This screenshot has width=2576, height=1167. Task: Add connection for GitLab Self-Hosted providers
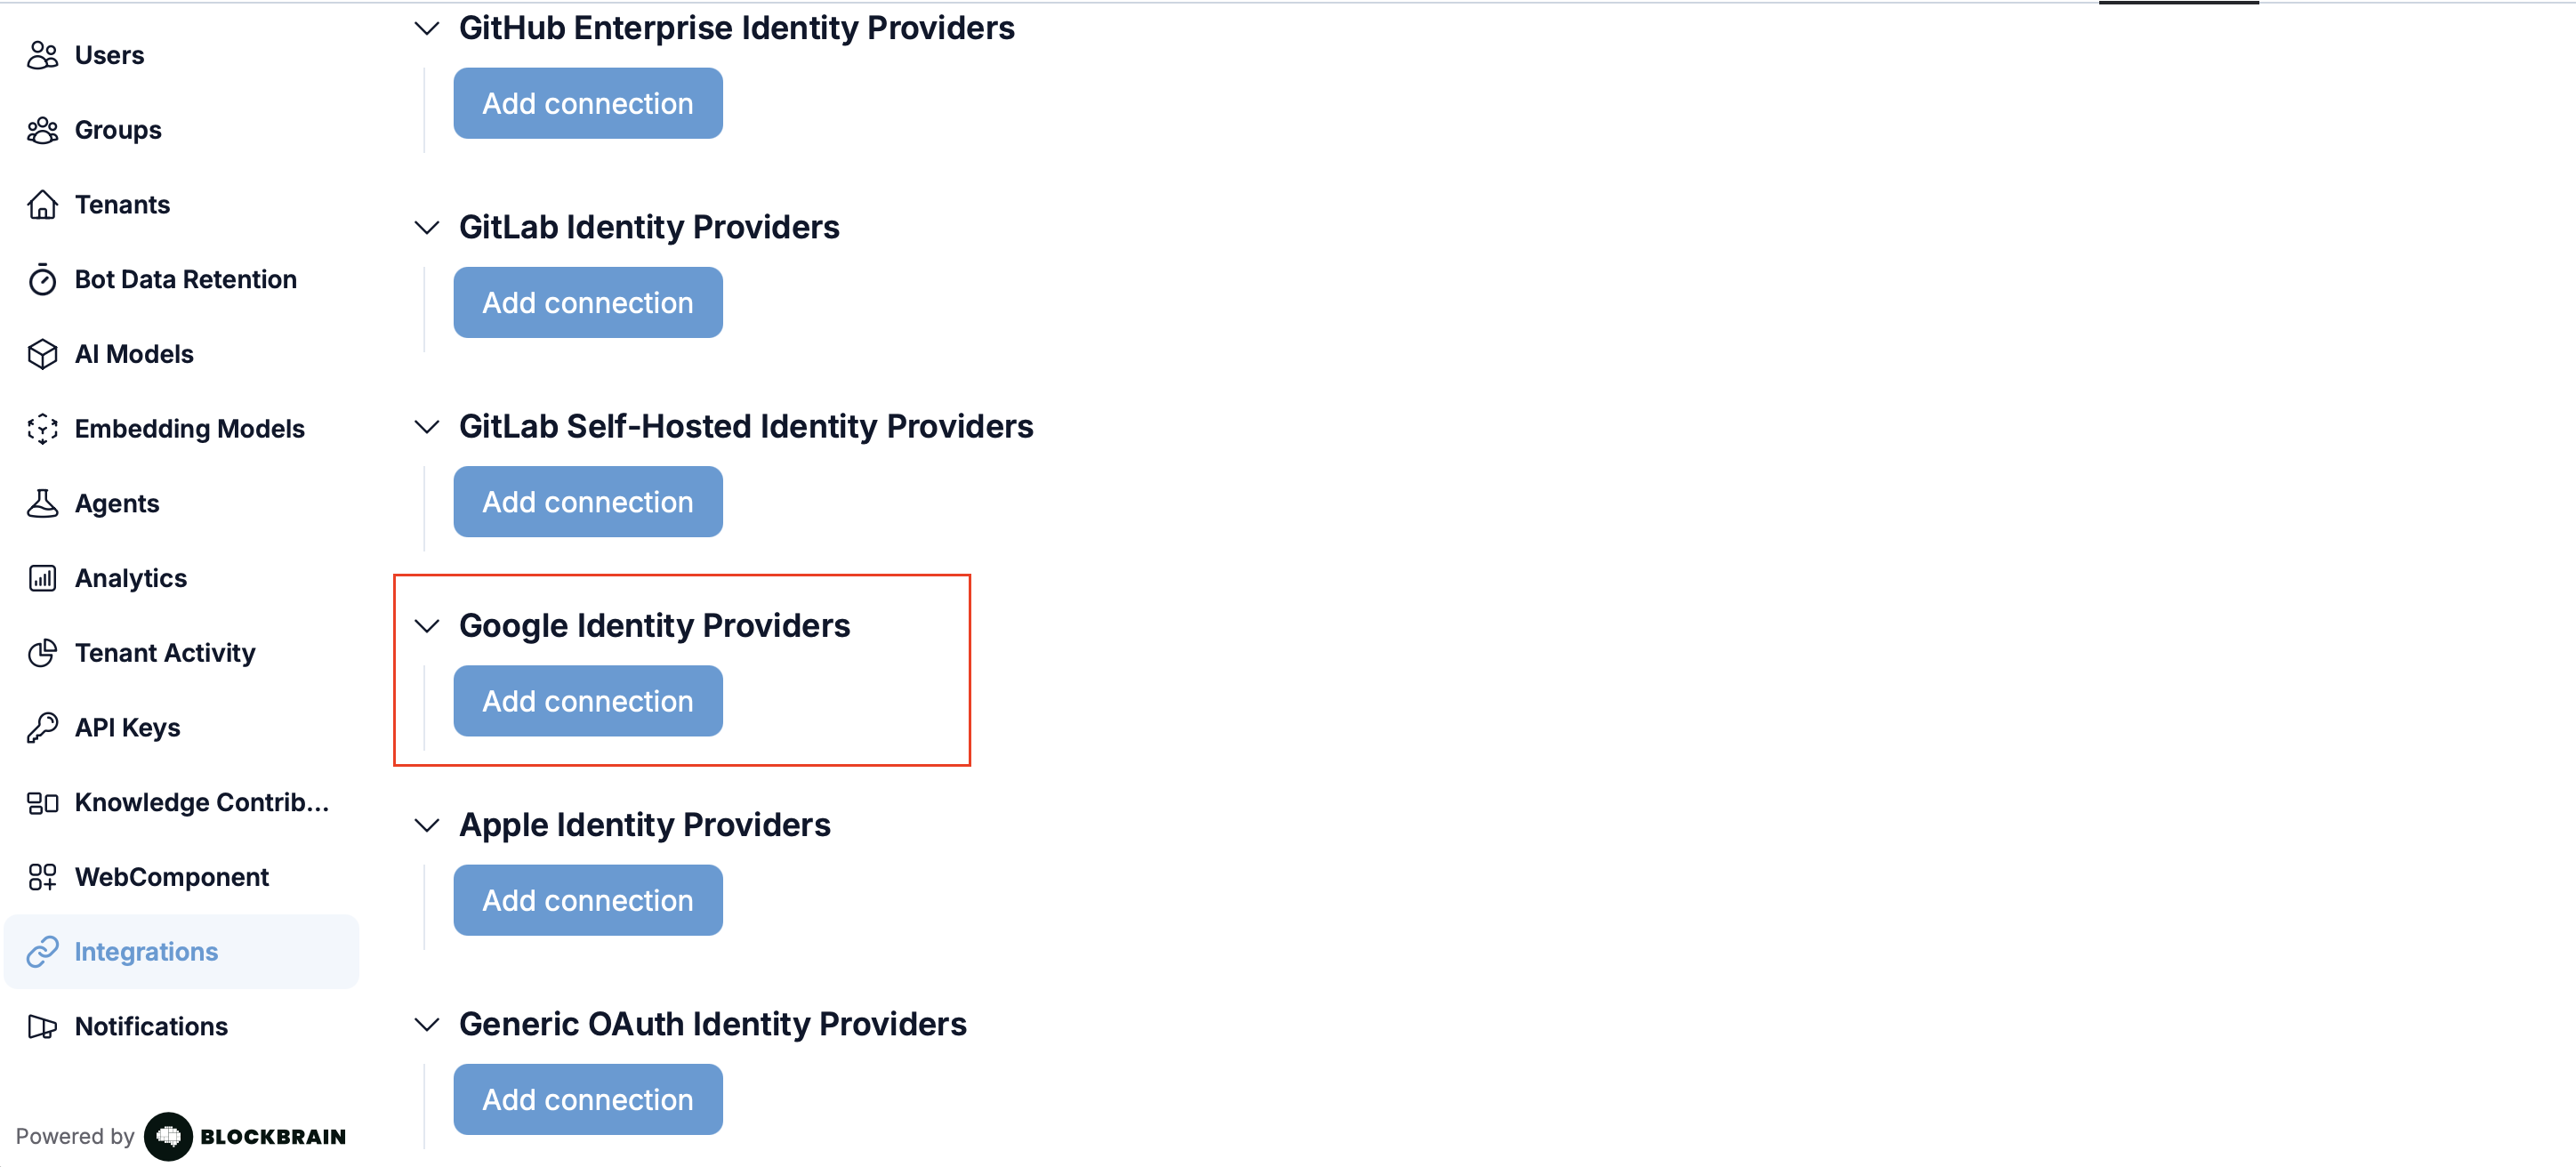click(x=588, y=502)
